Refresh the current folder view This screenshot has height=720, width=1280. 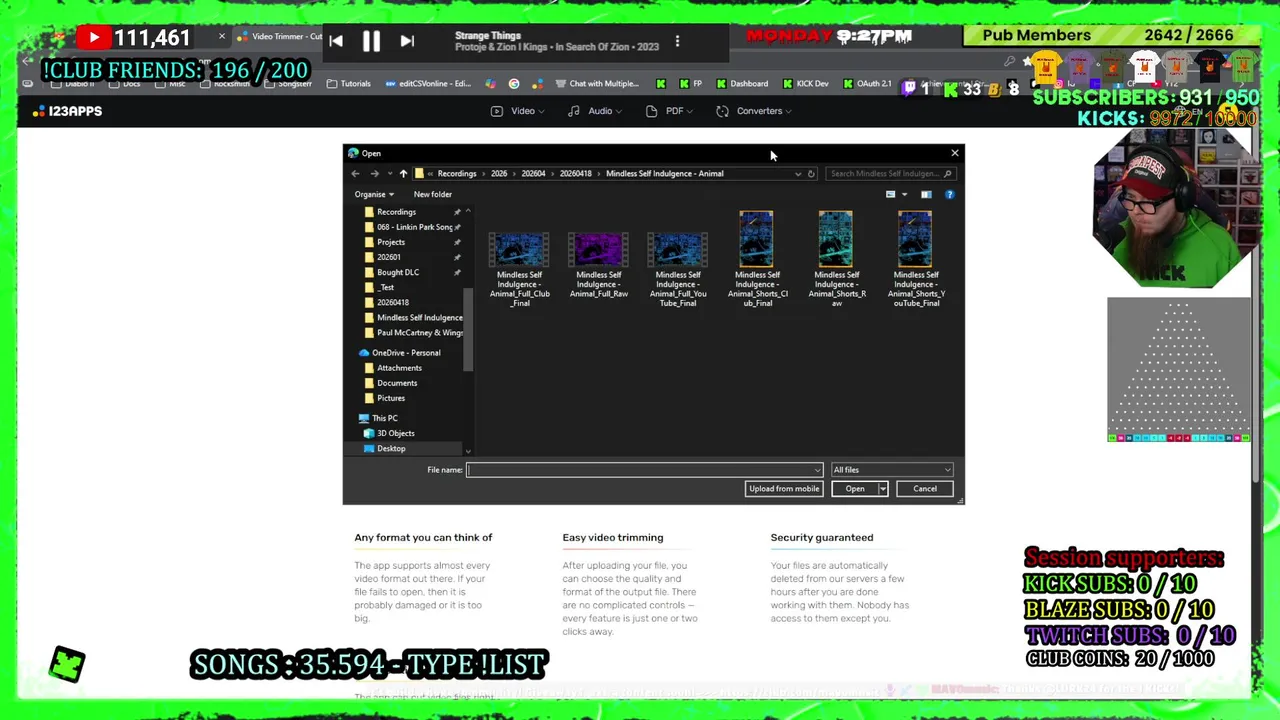pyautogui.click(x=811, y=174)
